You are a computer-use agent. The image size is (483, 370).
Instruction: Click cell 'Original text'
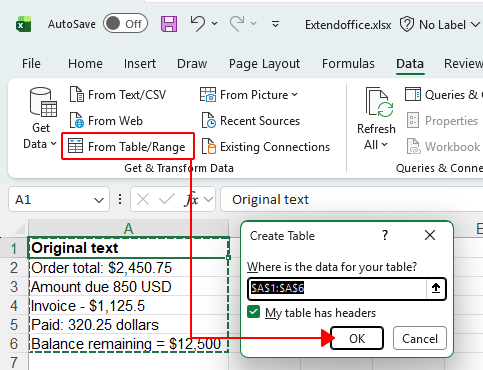pos(129,248)
